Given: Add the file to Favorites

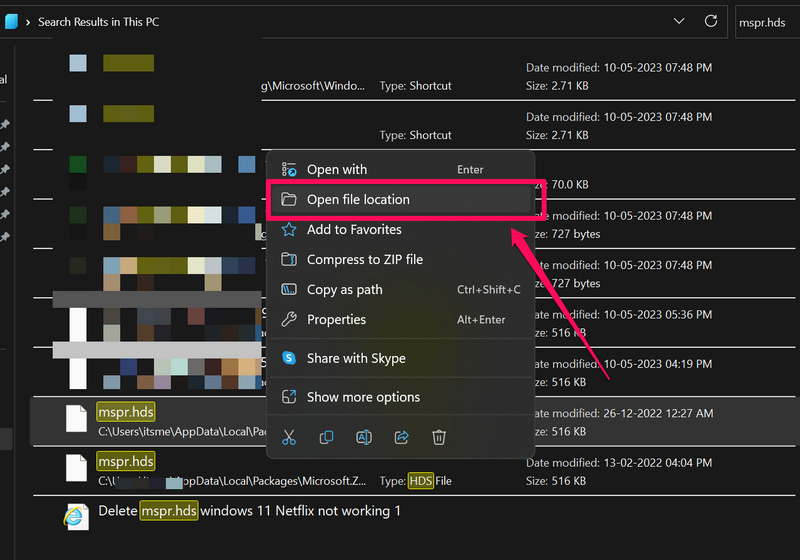Looking at the screenshot, I should 354,230.
